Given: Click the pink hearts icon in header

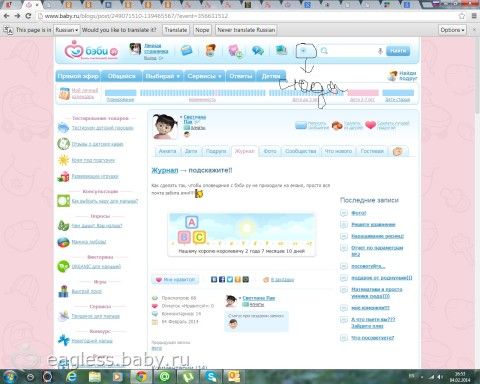Looking at the screenshot, I should point(236,51).
